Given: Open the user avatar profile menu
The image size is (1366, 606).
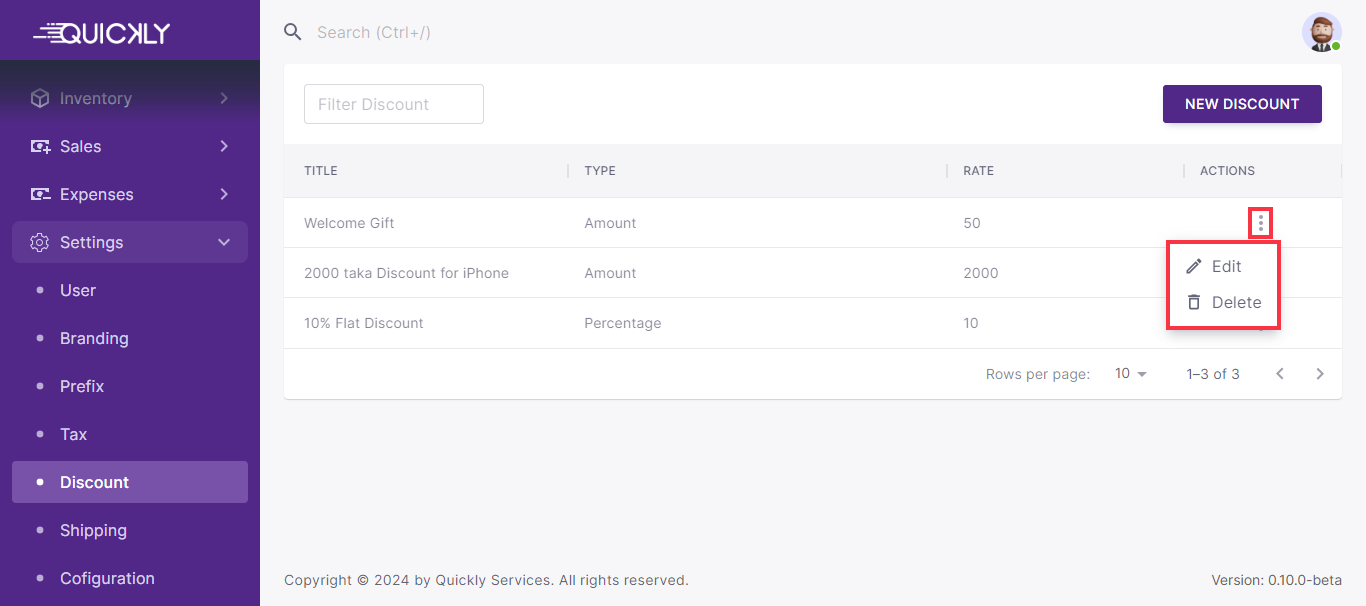Looking at the screenshot, I should point(1321,32).
